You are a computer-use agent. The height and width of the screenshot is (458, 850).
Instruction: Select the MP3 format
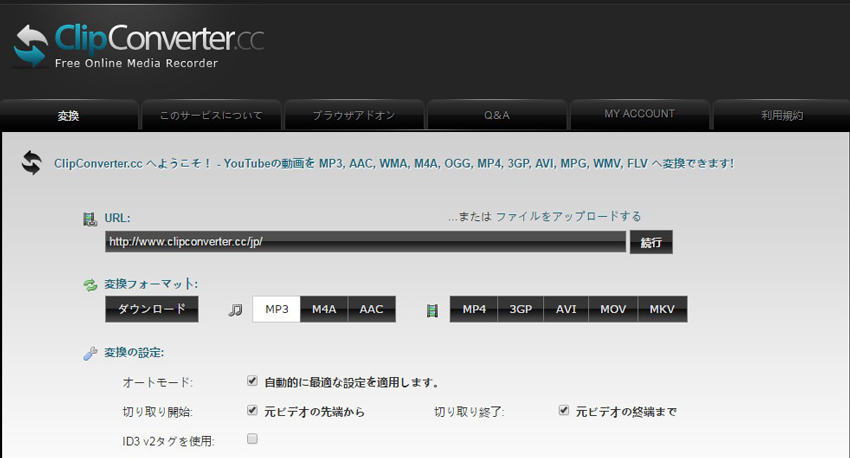pyautogui.click(x=276, y=309)
